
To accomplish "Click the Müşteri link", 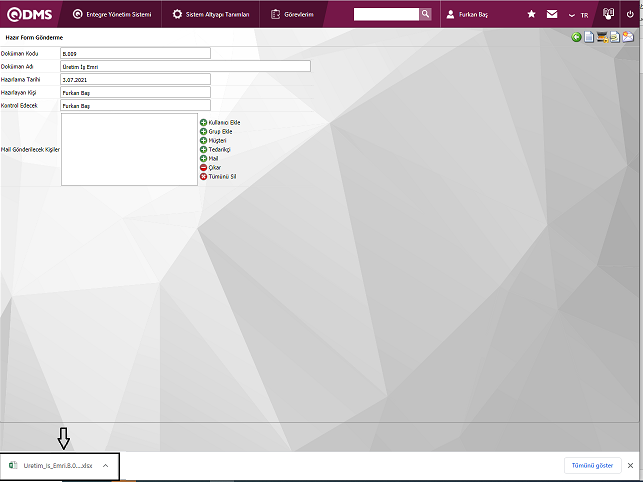I will (217, 140).
